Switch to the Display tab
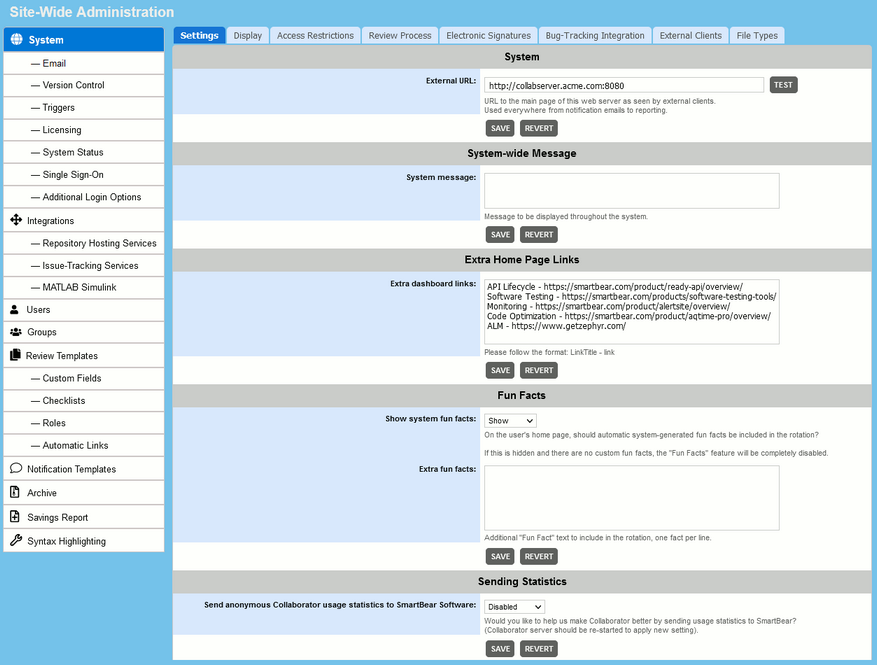 click(248, 35)
